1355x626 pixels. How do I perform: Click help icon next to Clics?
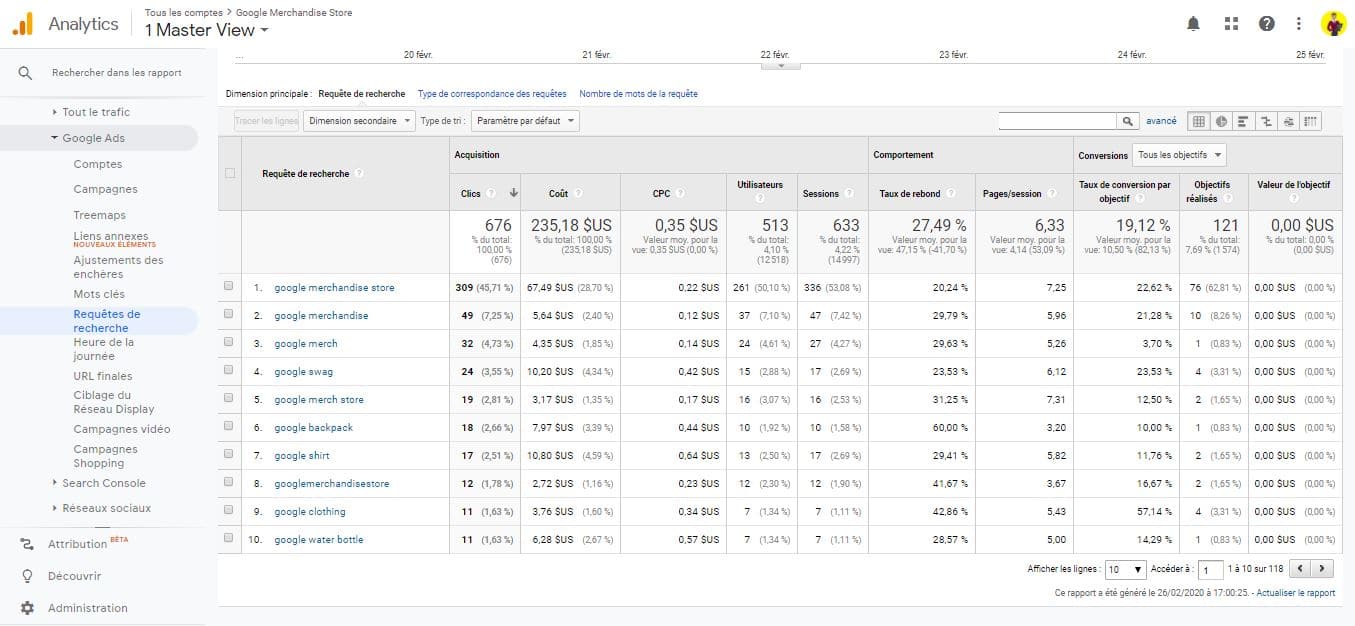[x=492, y=193]
